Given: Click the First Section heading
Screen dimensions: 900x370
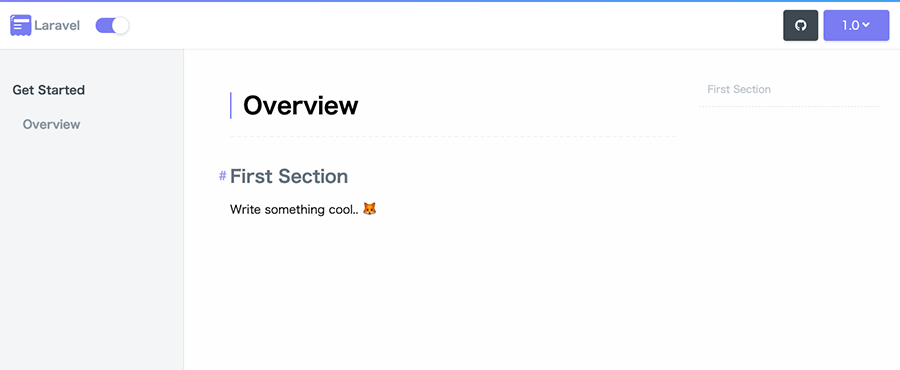Looking at the screenshot, I should (289, 176).
